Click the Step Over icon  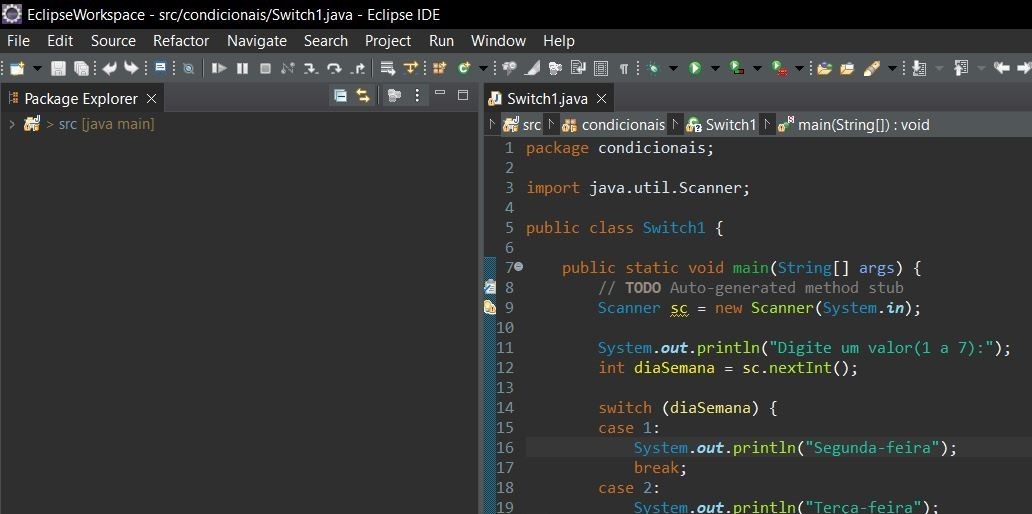(x=334, y=68)
